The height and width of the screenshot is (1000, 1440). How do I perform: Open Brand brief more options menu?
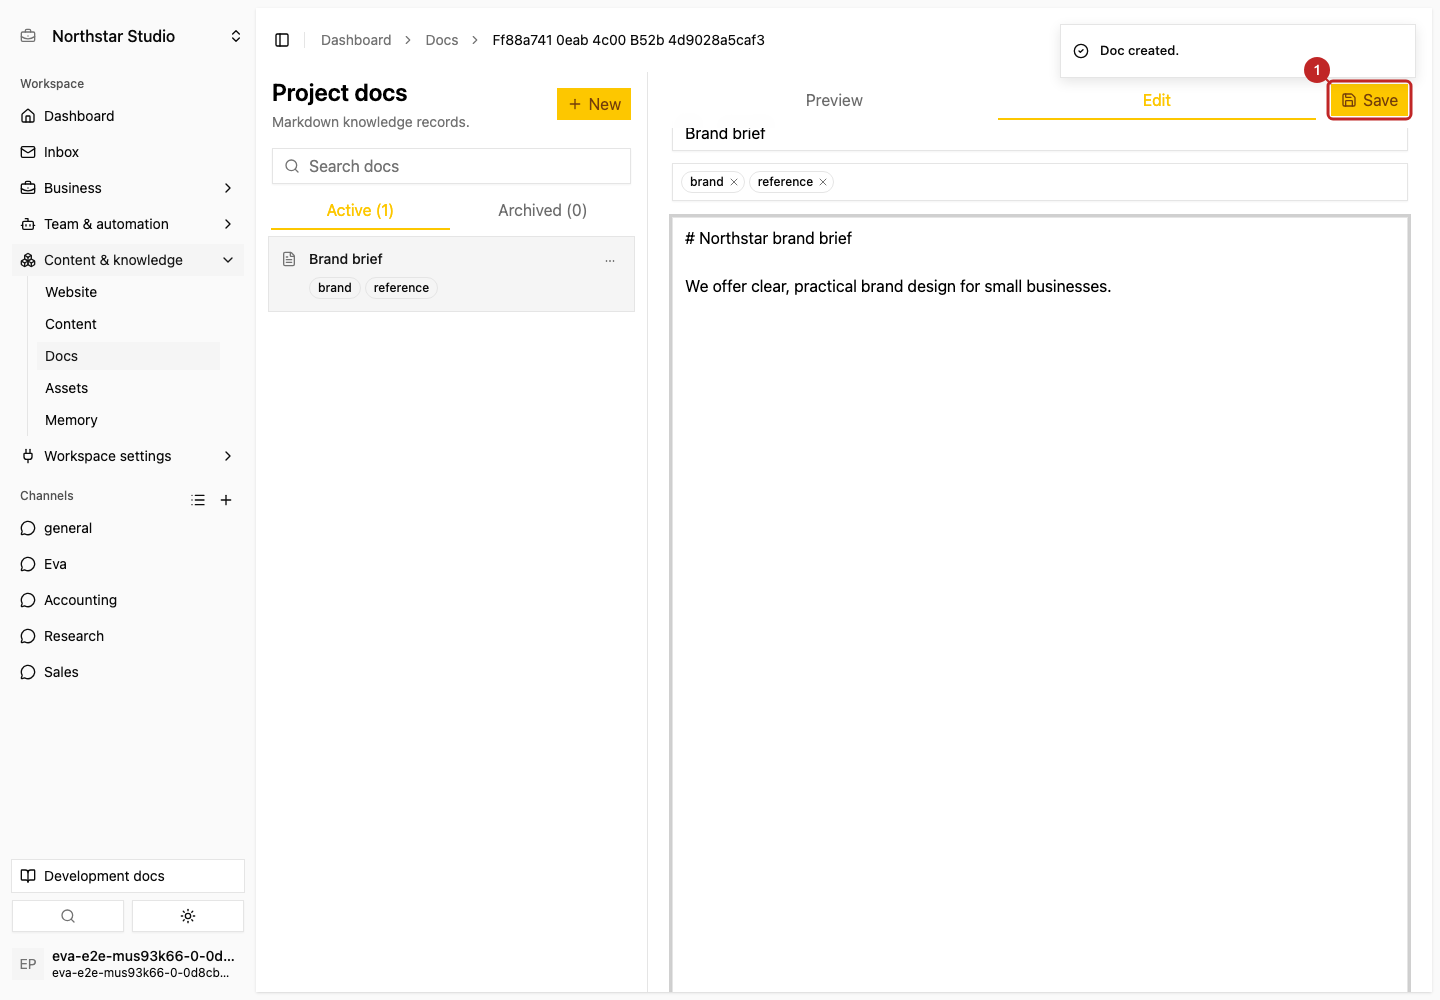click(610, 260)
